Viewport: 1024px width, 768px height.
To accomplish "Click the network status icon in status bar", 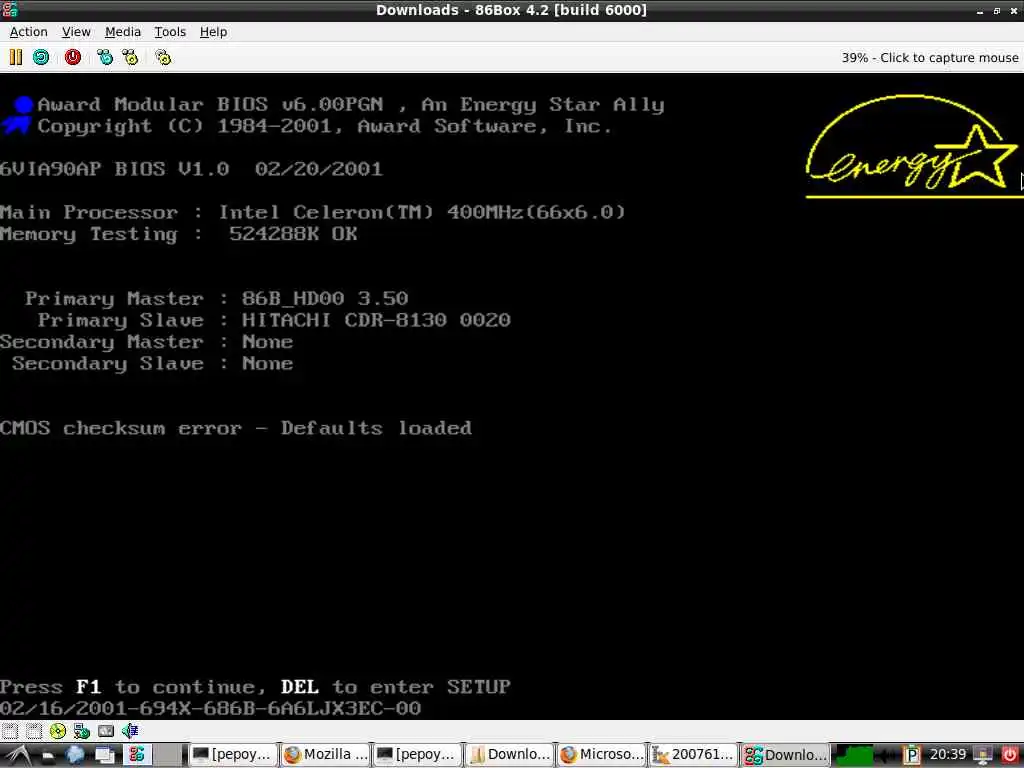I will click(82, 731).
